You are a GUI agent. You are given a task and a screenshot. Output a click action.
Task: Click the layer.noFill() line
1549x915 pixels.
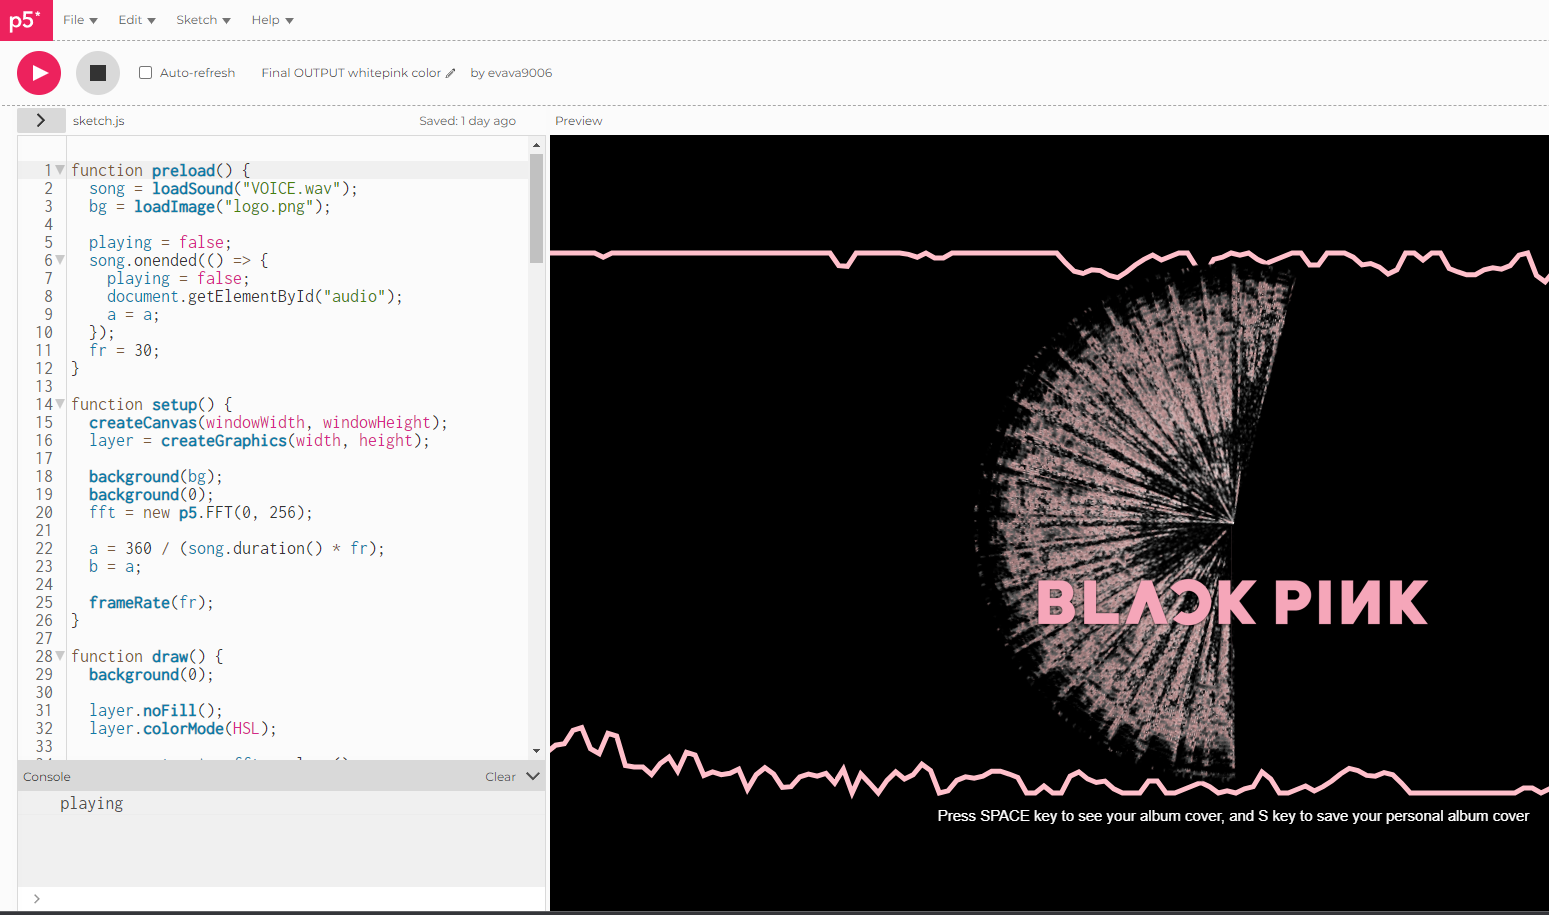(156, 710)
